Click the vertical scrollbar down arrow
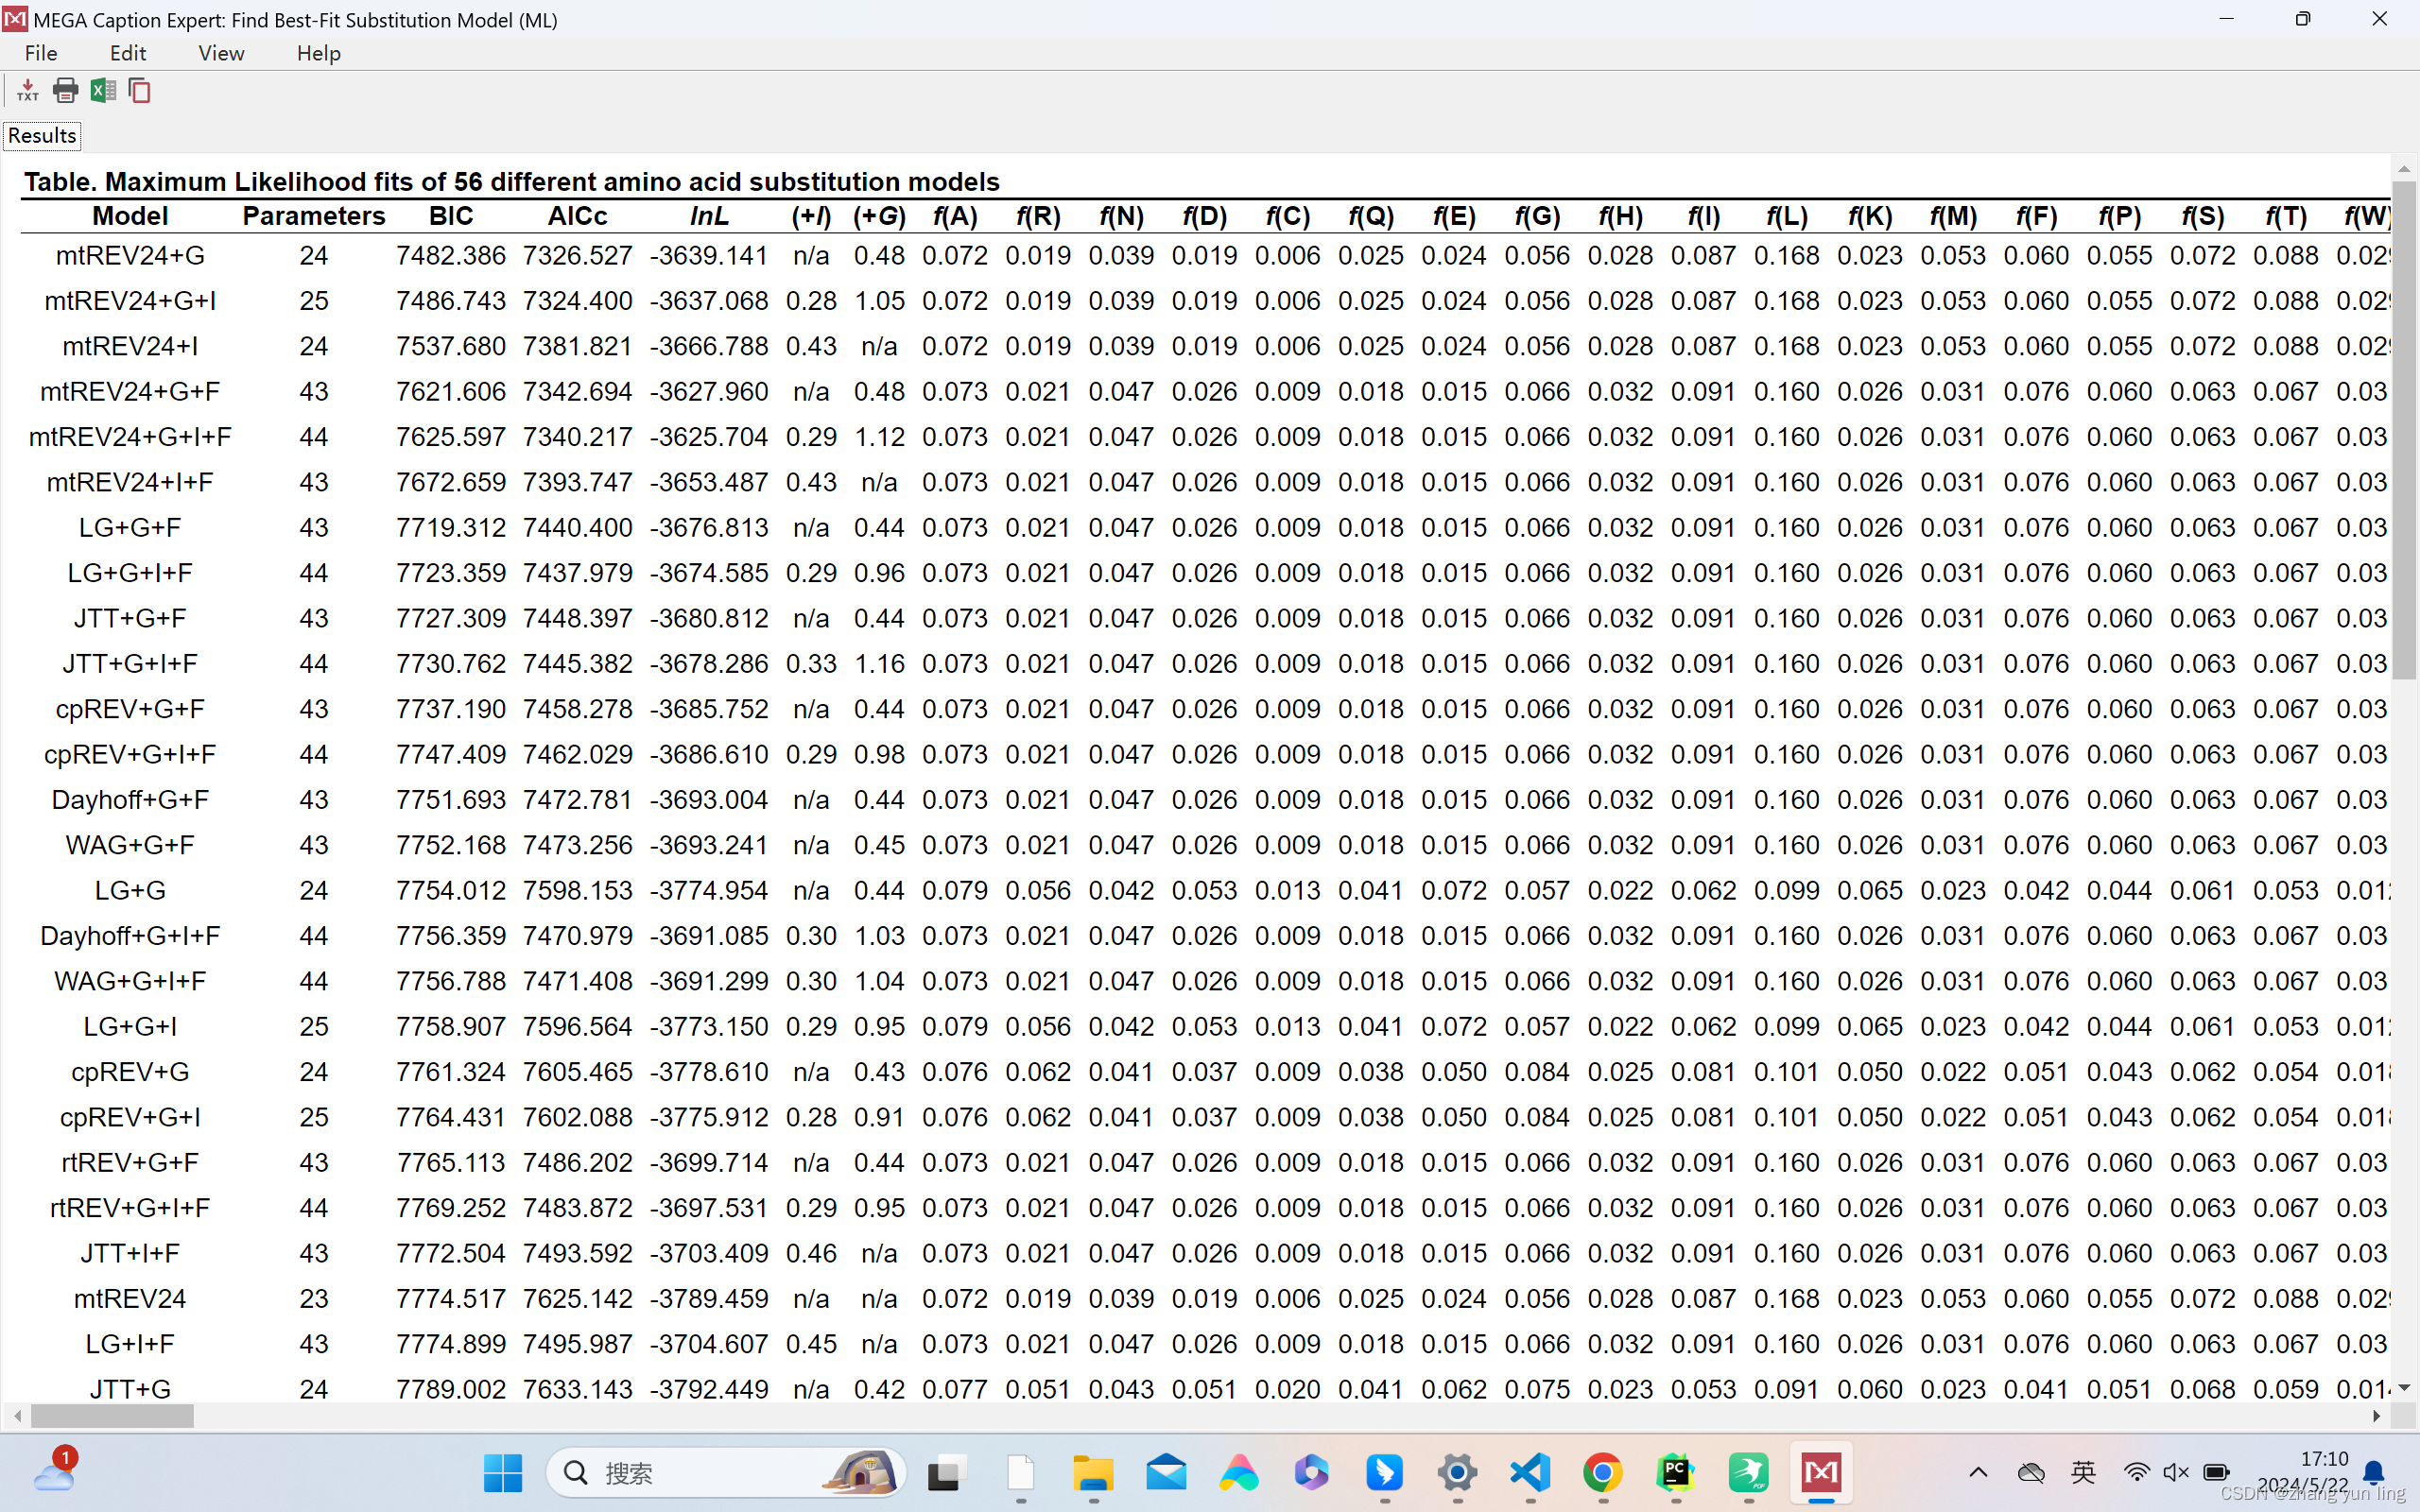The image size is (2420, 1512). pyautogui.click(x=2404, y=1388)
